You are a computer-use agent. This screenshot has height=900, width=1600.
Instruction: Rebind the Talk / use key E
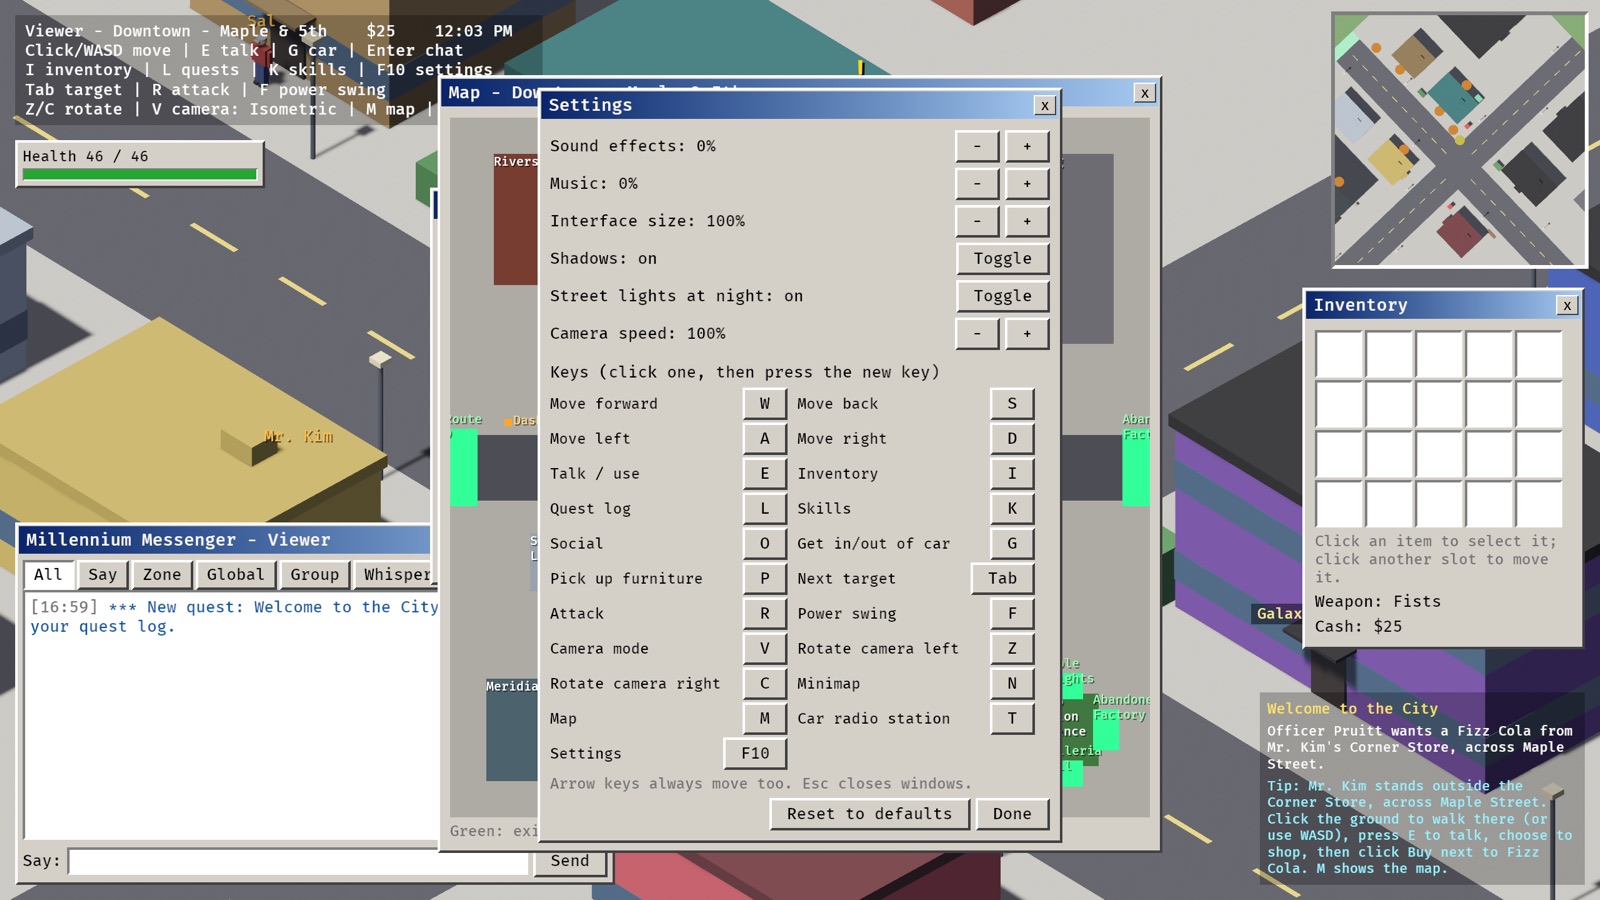[765, 474]
